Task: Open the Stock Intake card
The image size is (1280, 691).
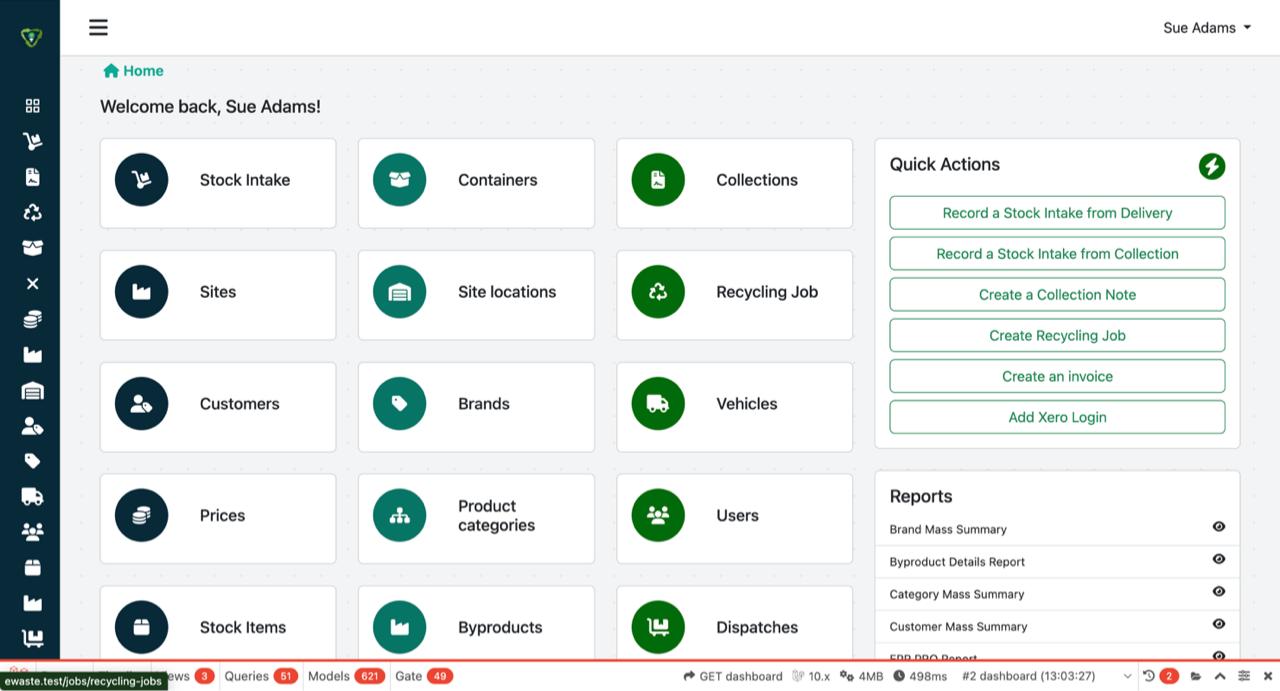Action: pyautogui.click(x=218, y=181)
